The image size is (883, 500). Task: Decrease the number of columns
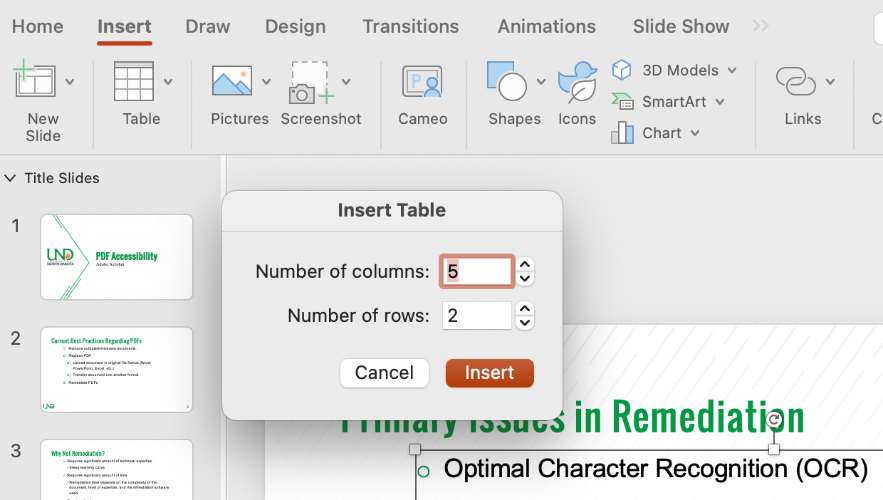click(x=525, y=279)
